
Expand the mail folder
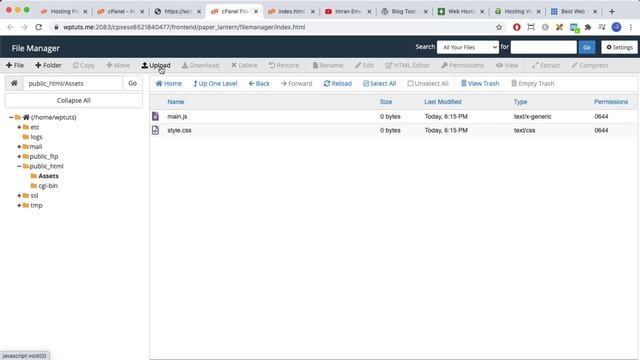pos(19,147)
